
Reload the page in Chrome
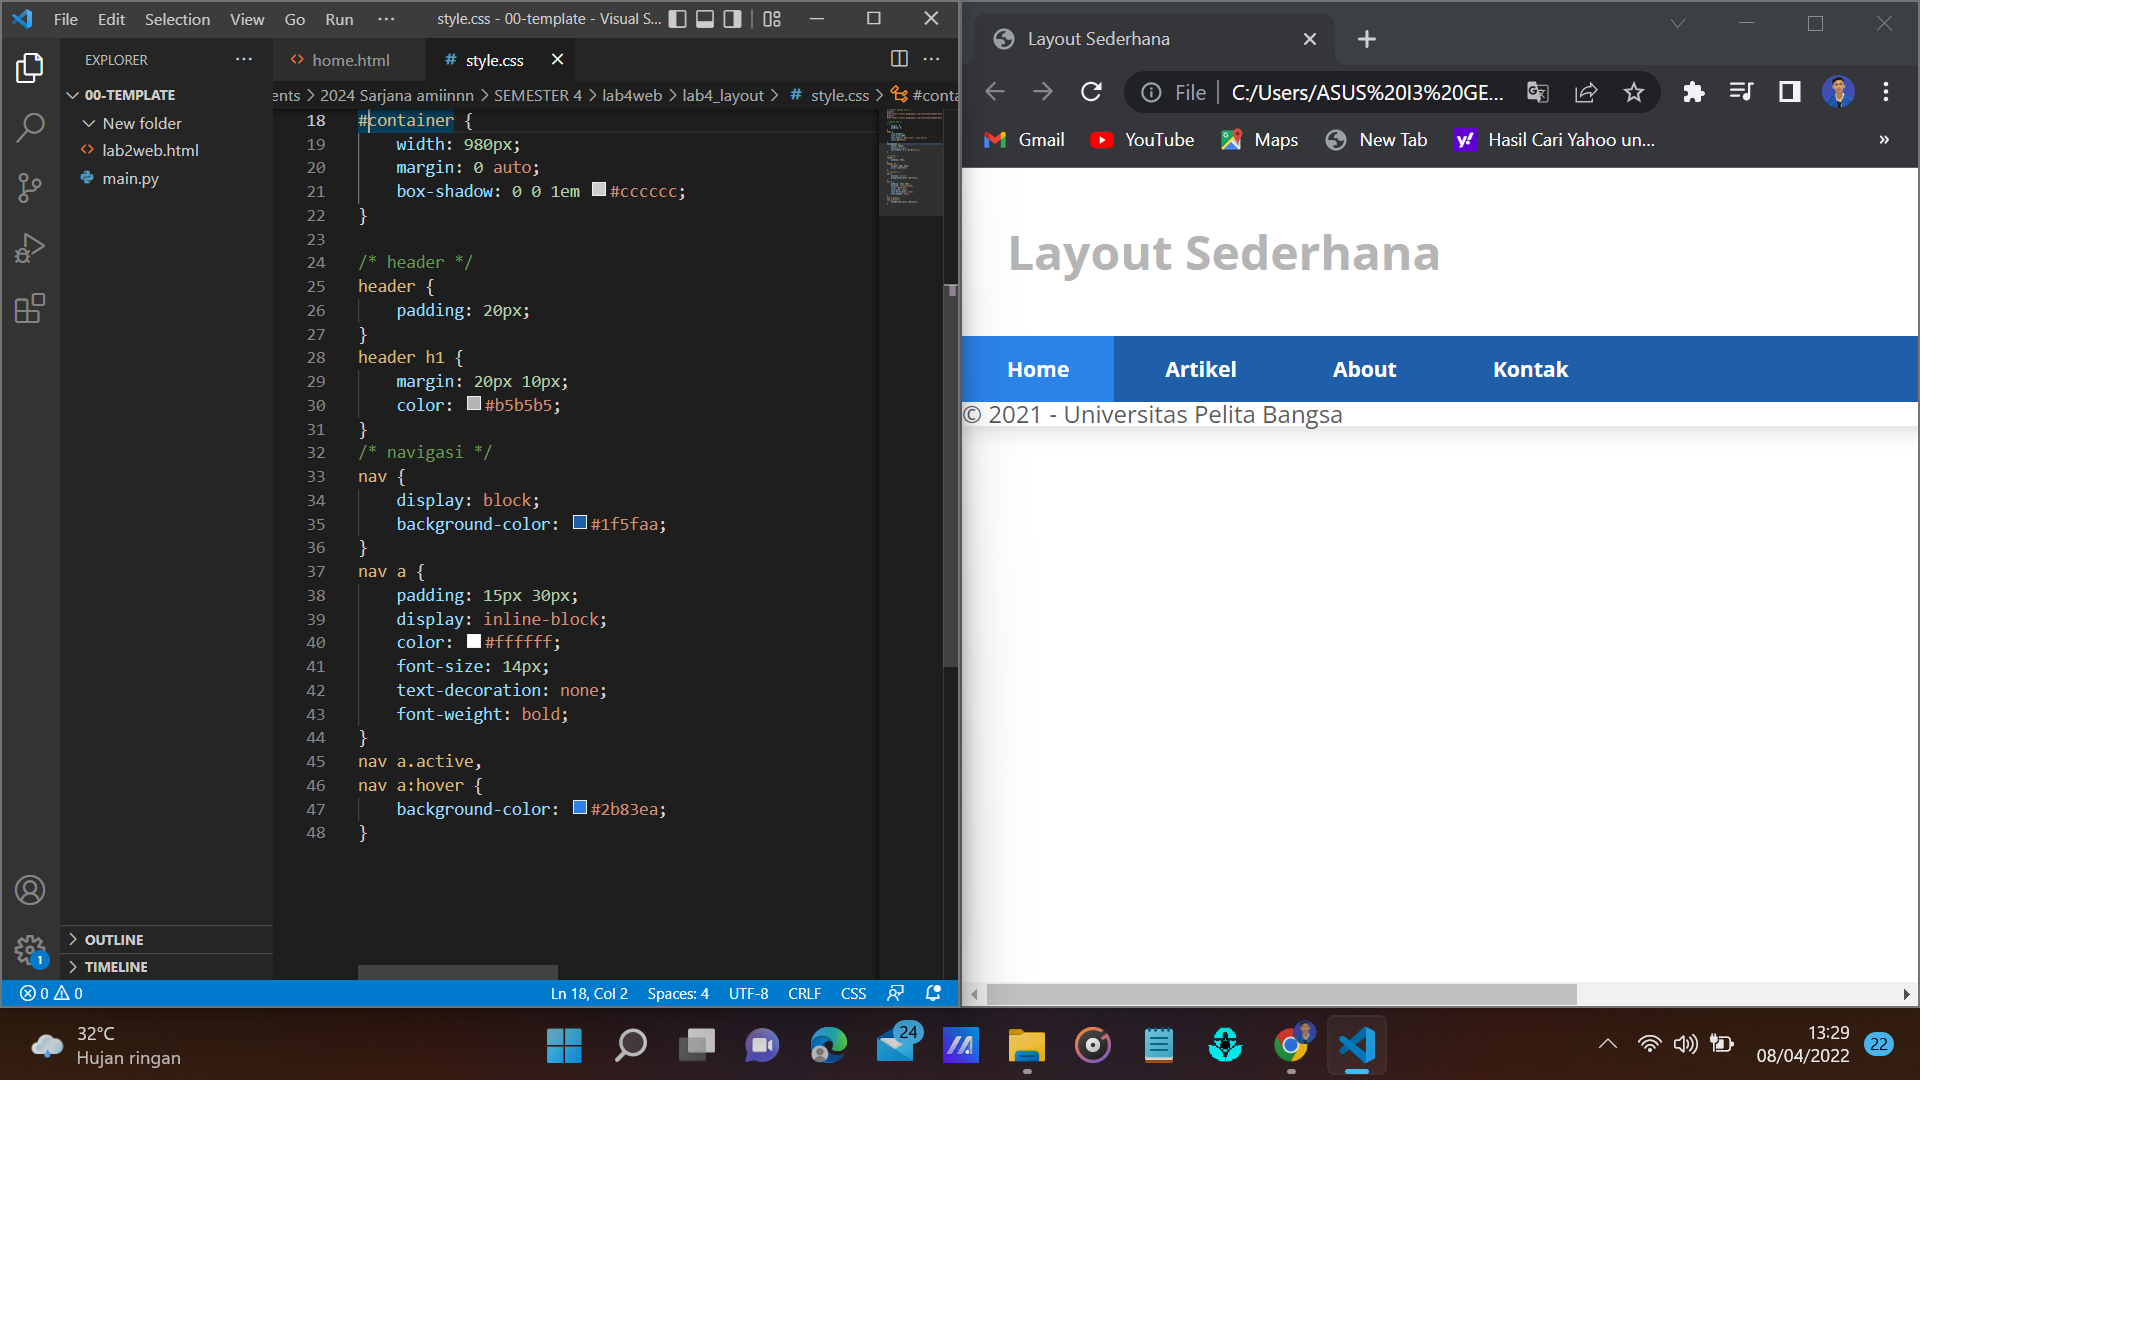coord(1090,91)
